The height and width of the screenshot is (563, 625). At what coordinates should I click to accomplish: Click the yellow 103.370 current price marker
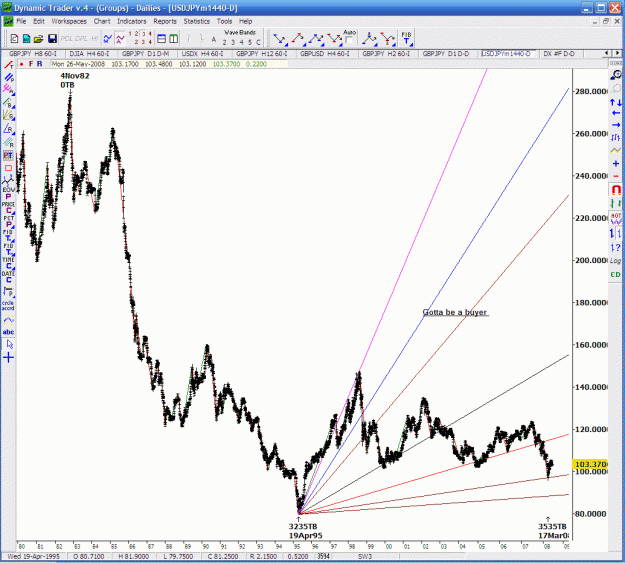pyautogui.click(x=590, y=464)
